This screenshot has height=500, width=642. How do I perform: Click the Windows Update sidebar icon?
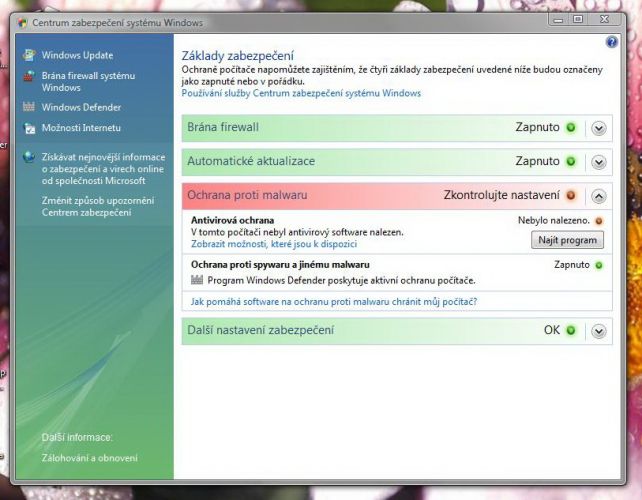pos(29,55)
